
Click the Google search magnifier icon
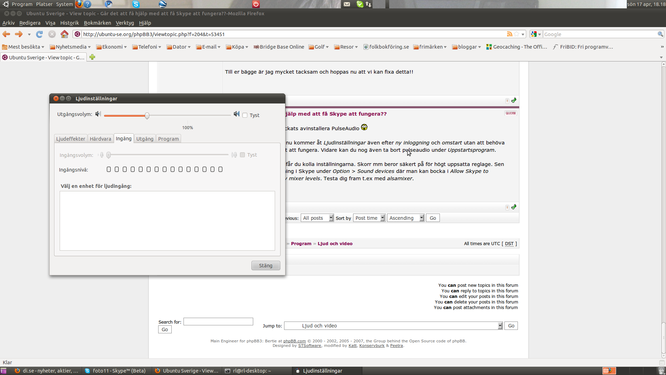click(660, 34)
